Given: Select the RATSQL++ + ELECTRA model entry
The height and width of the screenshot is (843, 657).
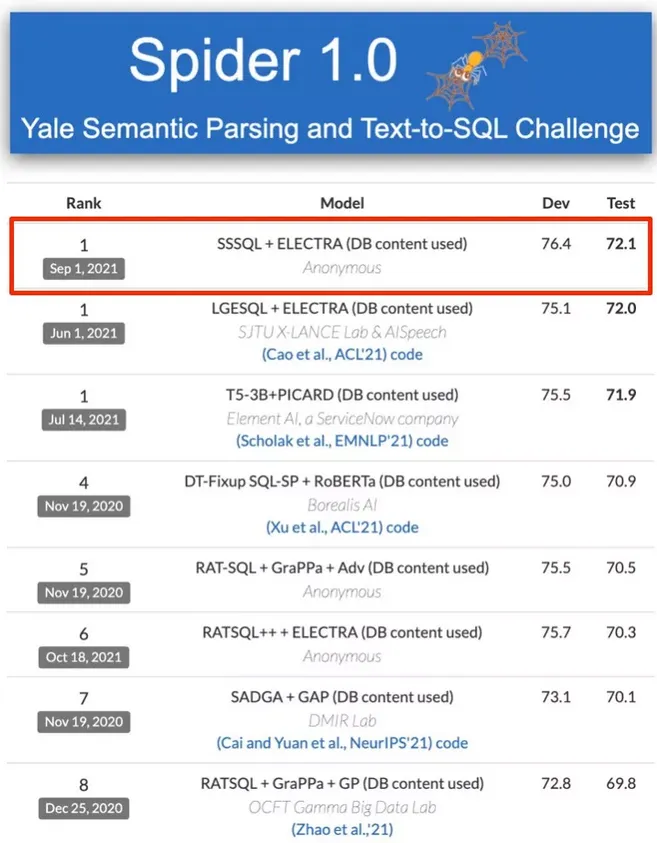Looking at the screenshot, I should [x=342, y=632].
